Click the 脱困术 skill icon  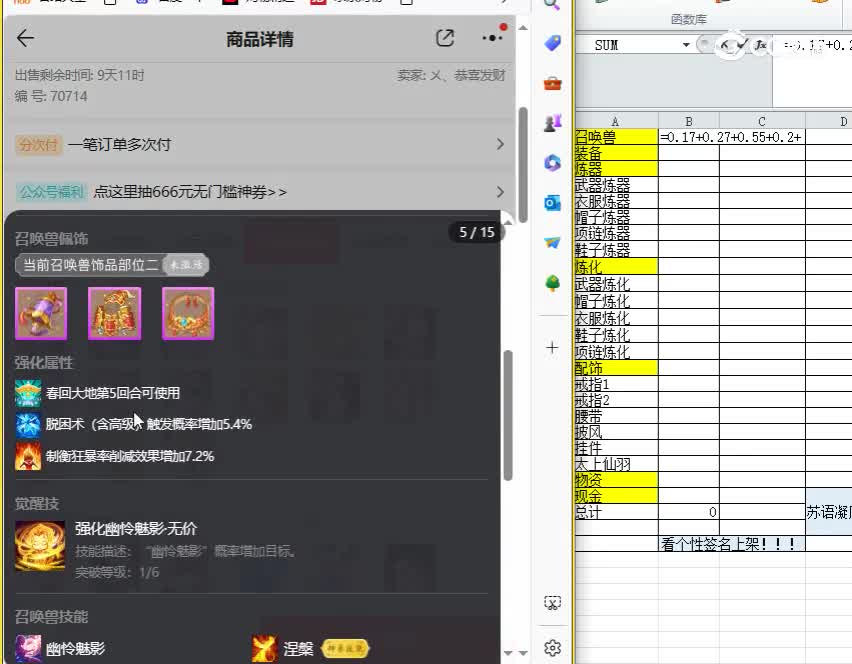point(27,423)
